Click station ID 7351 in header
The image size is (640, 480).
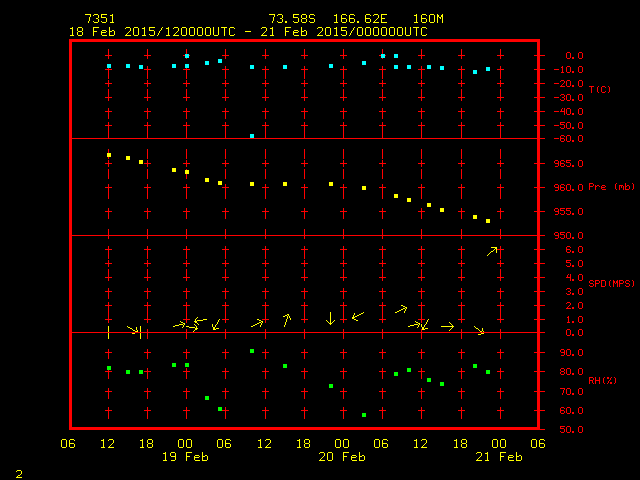(99, 19)
